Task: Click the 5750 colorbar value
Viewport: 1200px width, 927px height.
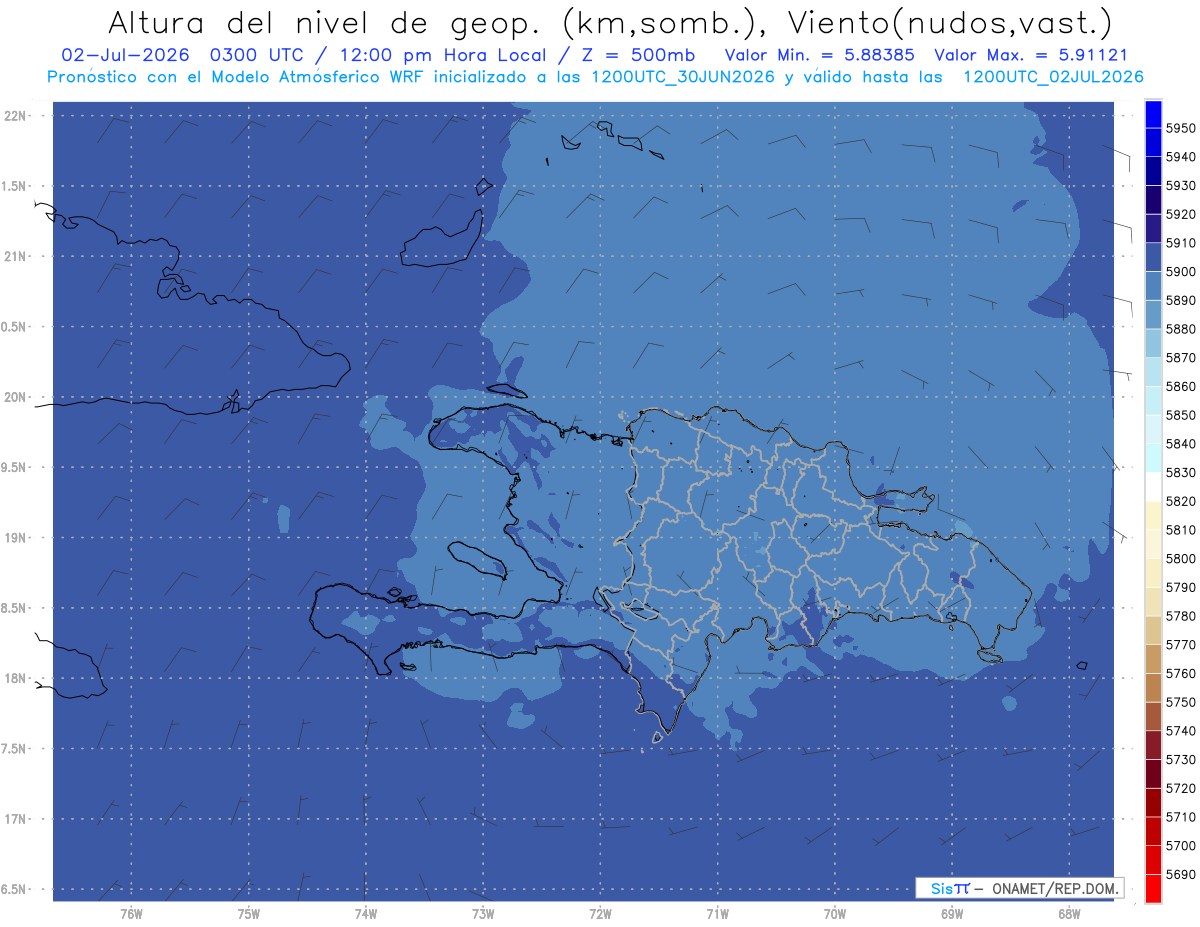Action: click(x=1181, y=702)
